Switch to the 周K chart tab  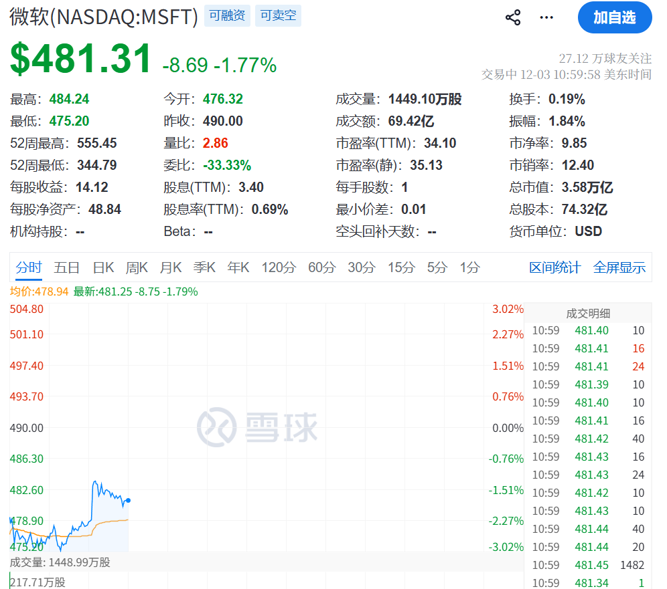tap(137, 267)
